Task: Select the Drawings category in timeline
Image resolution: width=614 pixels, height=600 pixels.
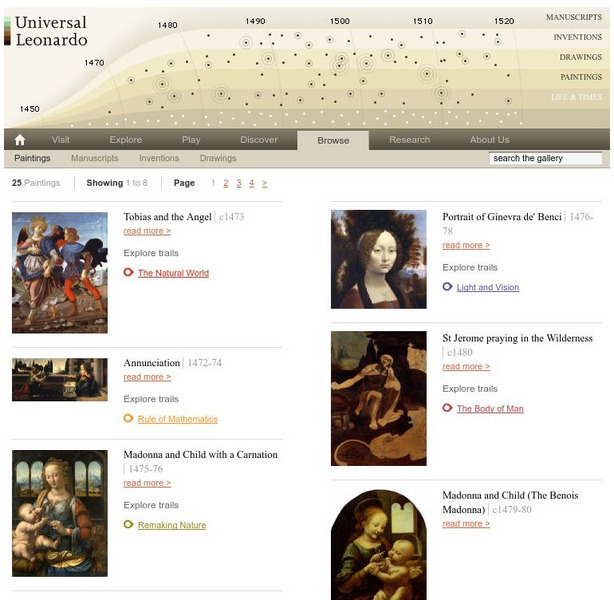Action: pos(580,57)
